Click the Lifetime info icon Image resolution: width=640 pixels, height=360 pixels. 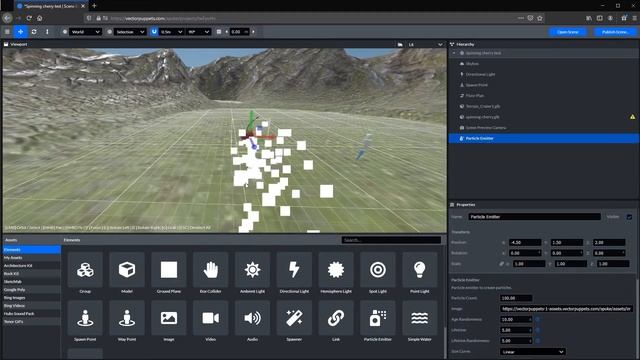pyautogui.click(x=538, y=330)
